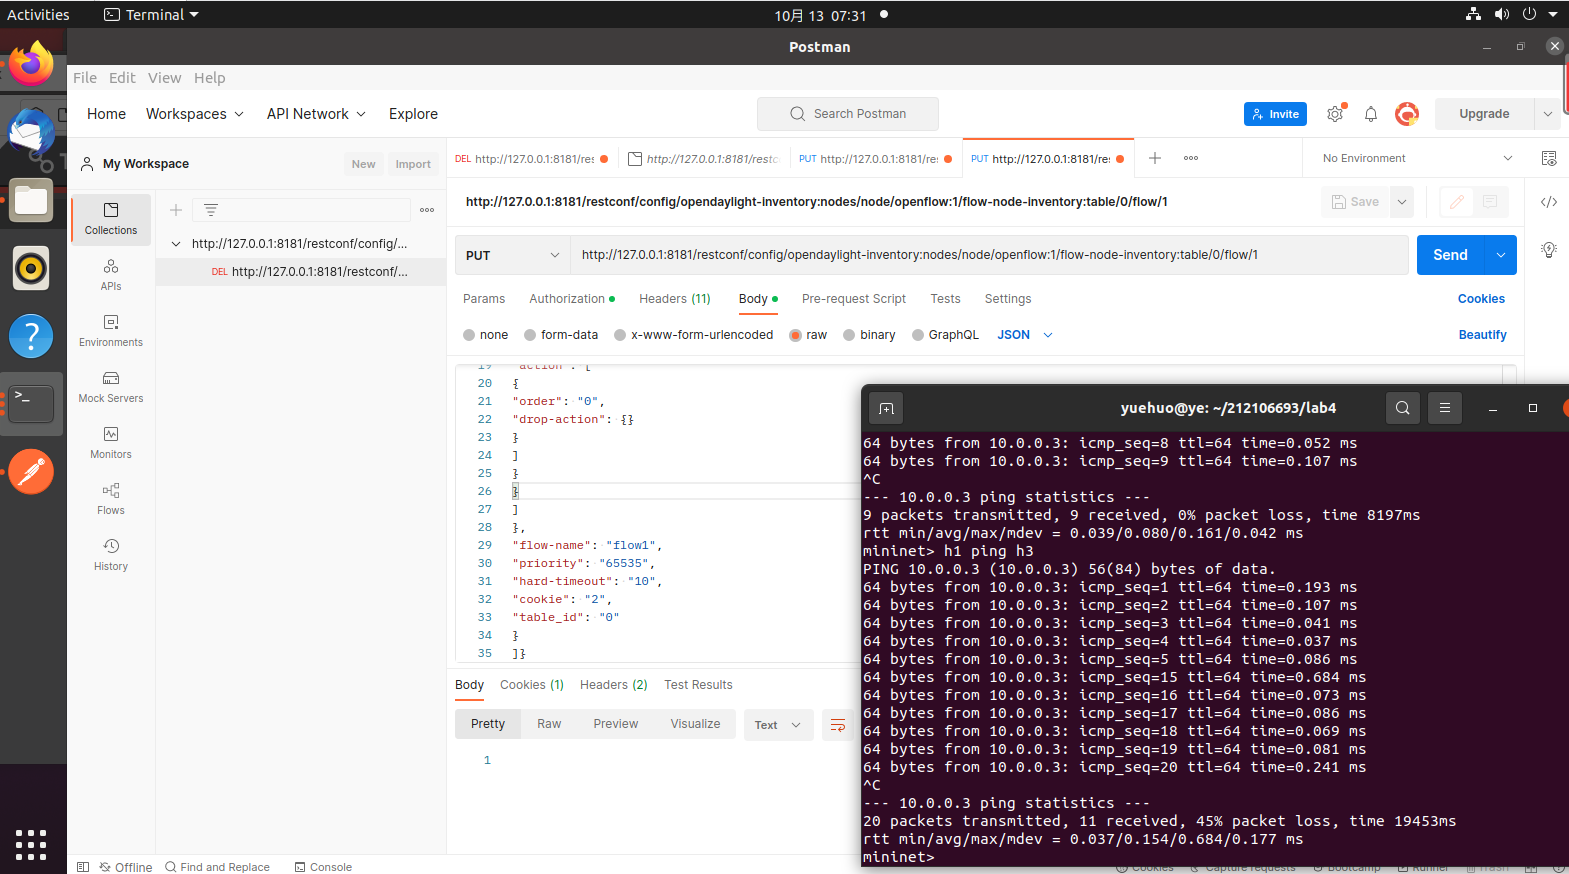The image size is (1569, 874).
Task: Open the API Network dropdown
Action: [316, 114]
